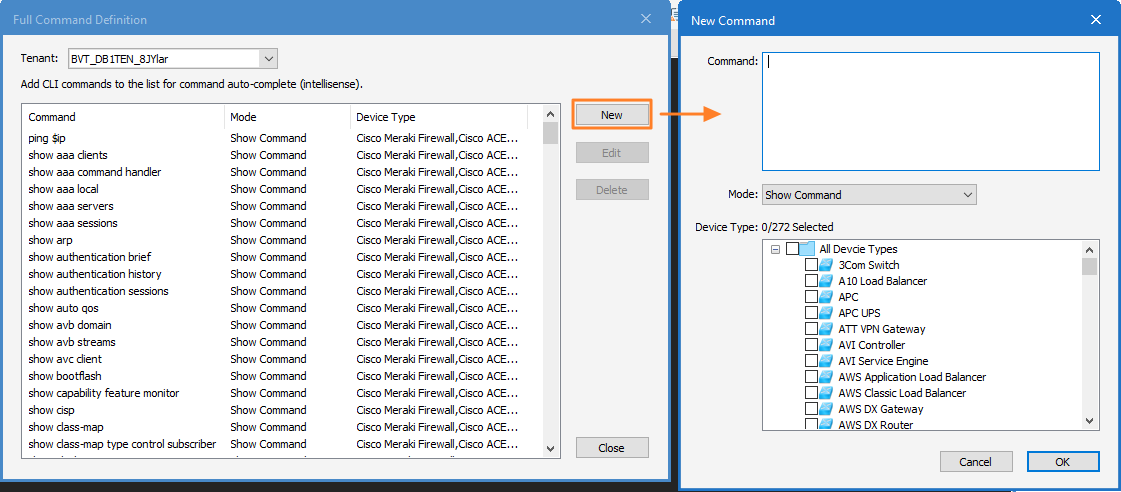Viewport: 1121px width, 492px height.
Task: Tick the AVI Service Engine checkbox
Action: tap(811, 361)
